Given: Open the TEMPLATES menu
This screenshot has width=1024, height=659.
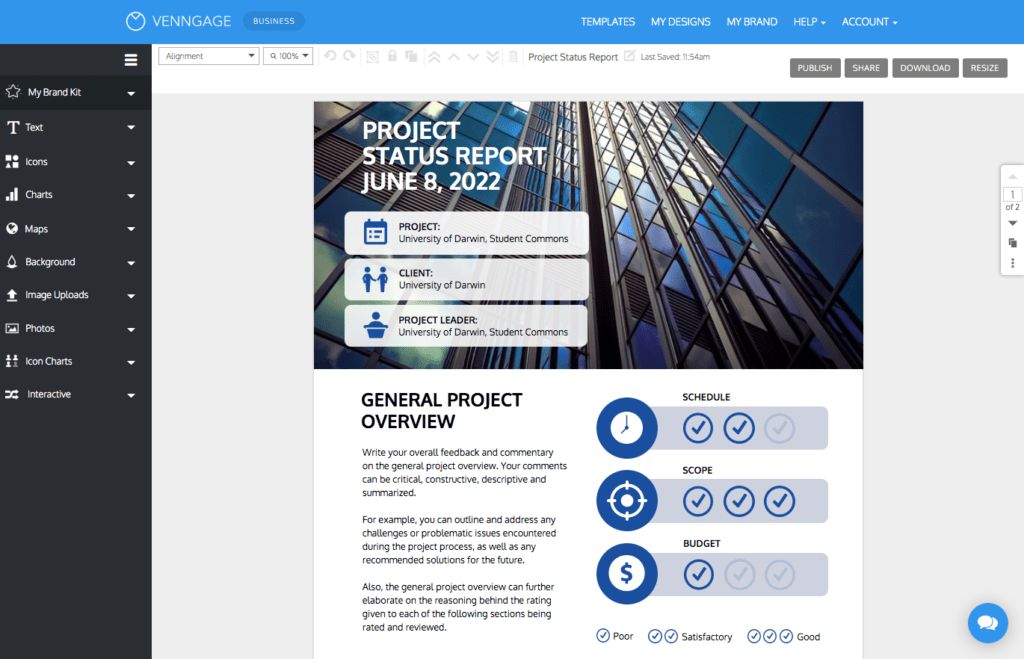Looking at the screenshot, I should coord(608,21).
